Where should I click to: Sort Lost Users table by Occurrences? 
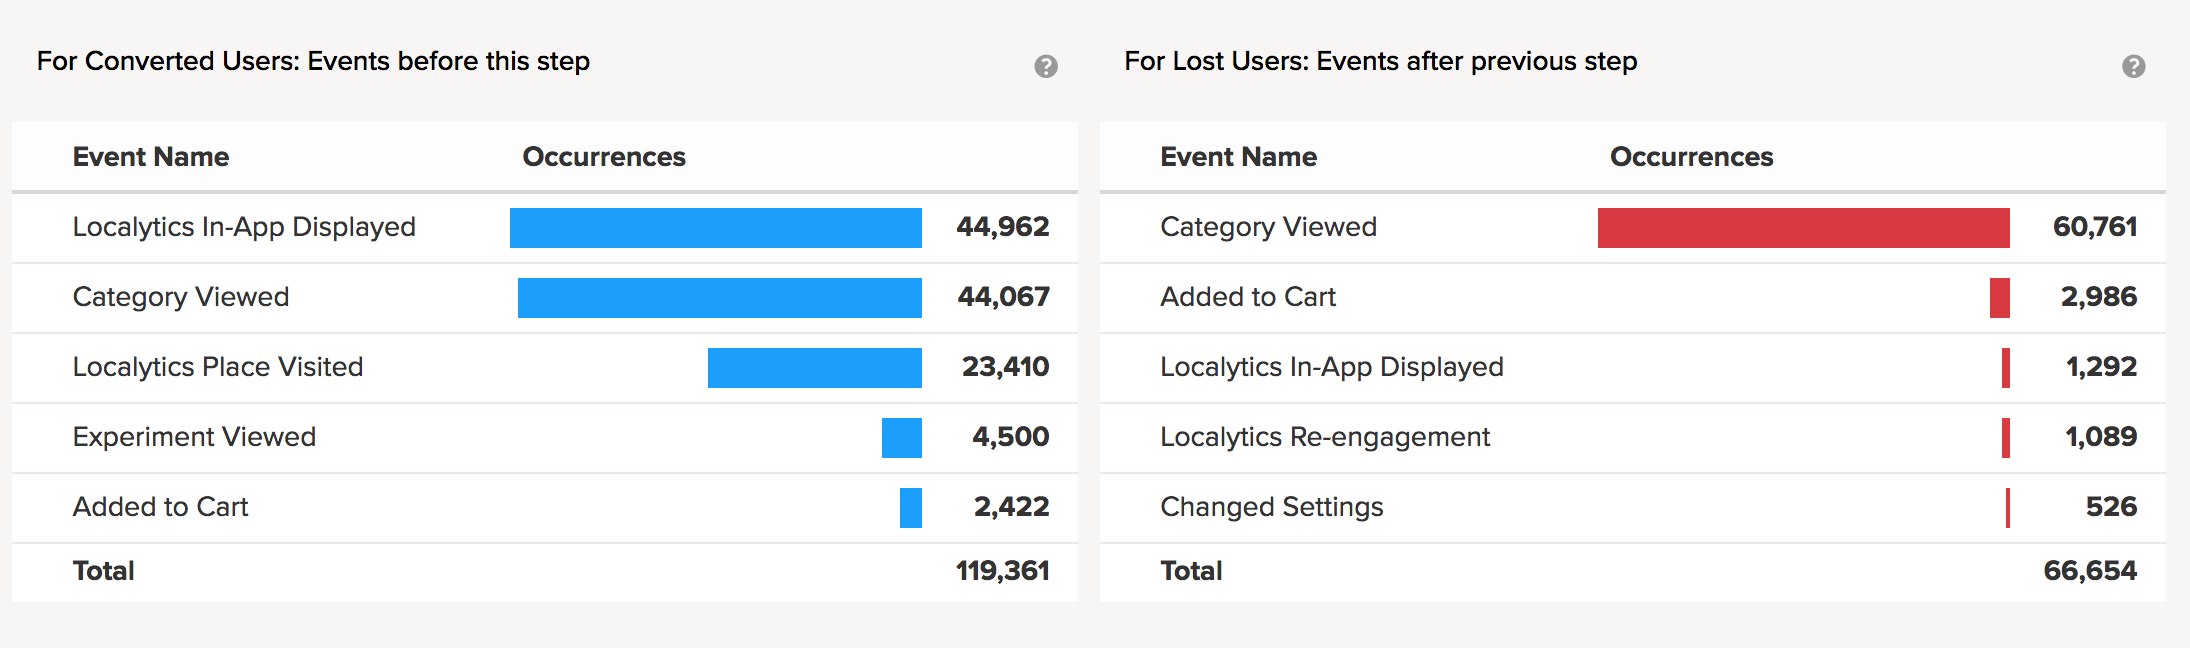pyautogui.click(x=1691, y=157)
